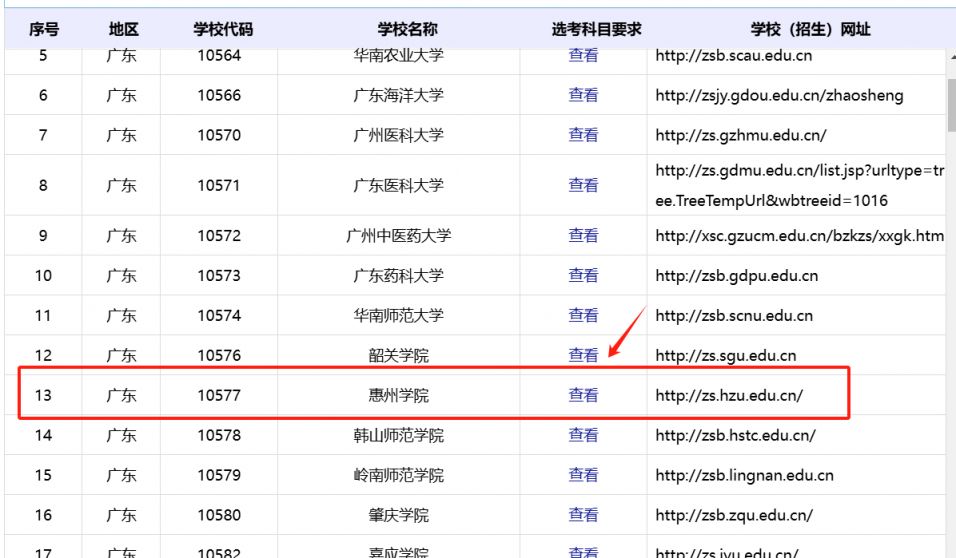The height and width of the screenshot is (558, 956).
Task: Open 查看 link for 广州中医药大学
Action: [x=583, y=235]
